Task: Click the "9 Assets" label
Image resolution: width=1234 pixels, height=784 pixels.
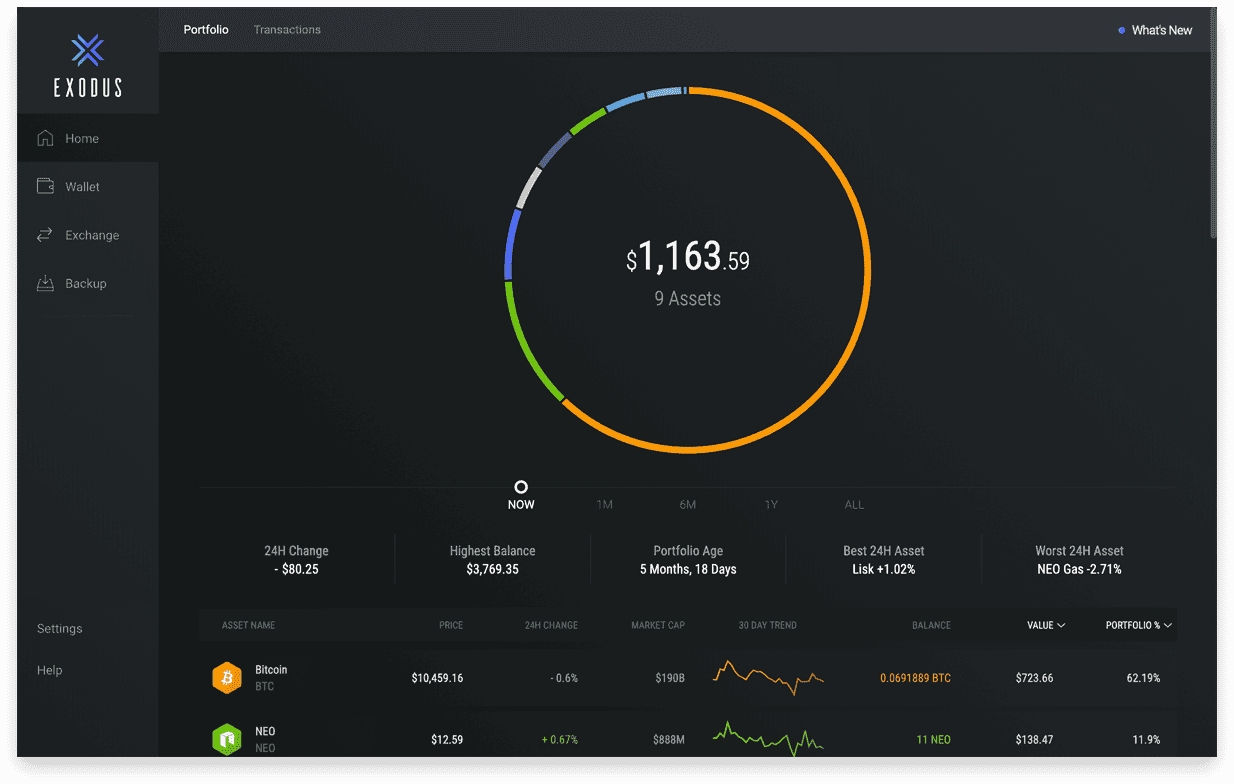Action: pyautogui.click(x=688, y=298)
